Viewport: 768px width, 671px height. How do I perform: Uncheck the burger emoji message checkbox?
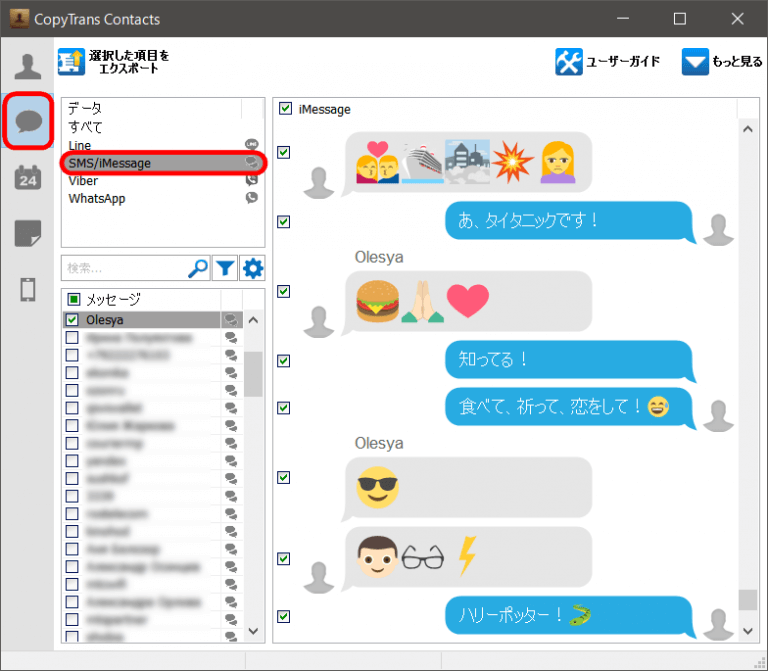click(x=284, y=291)
